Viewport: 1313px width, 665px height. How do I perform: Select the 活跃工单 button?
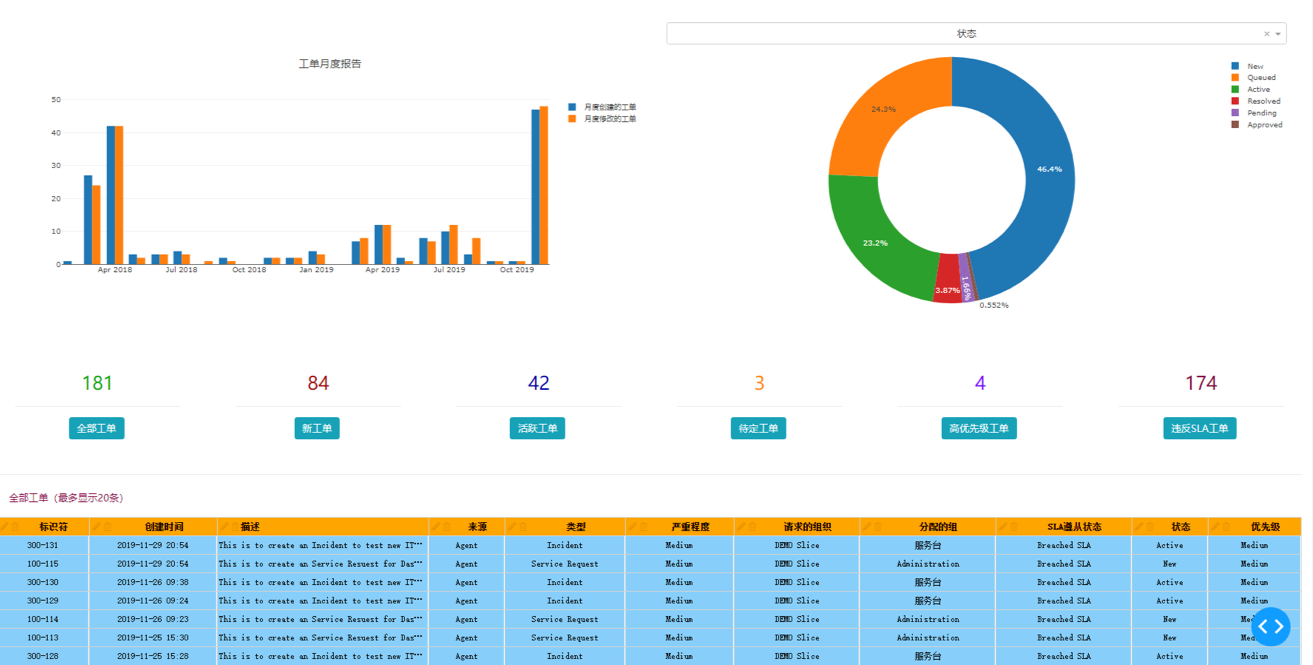[538, 428]
